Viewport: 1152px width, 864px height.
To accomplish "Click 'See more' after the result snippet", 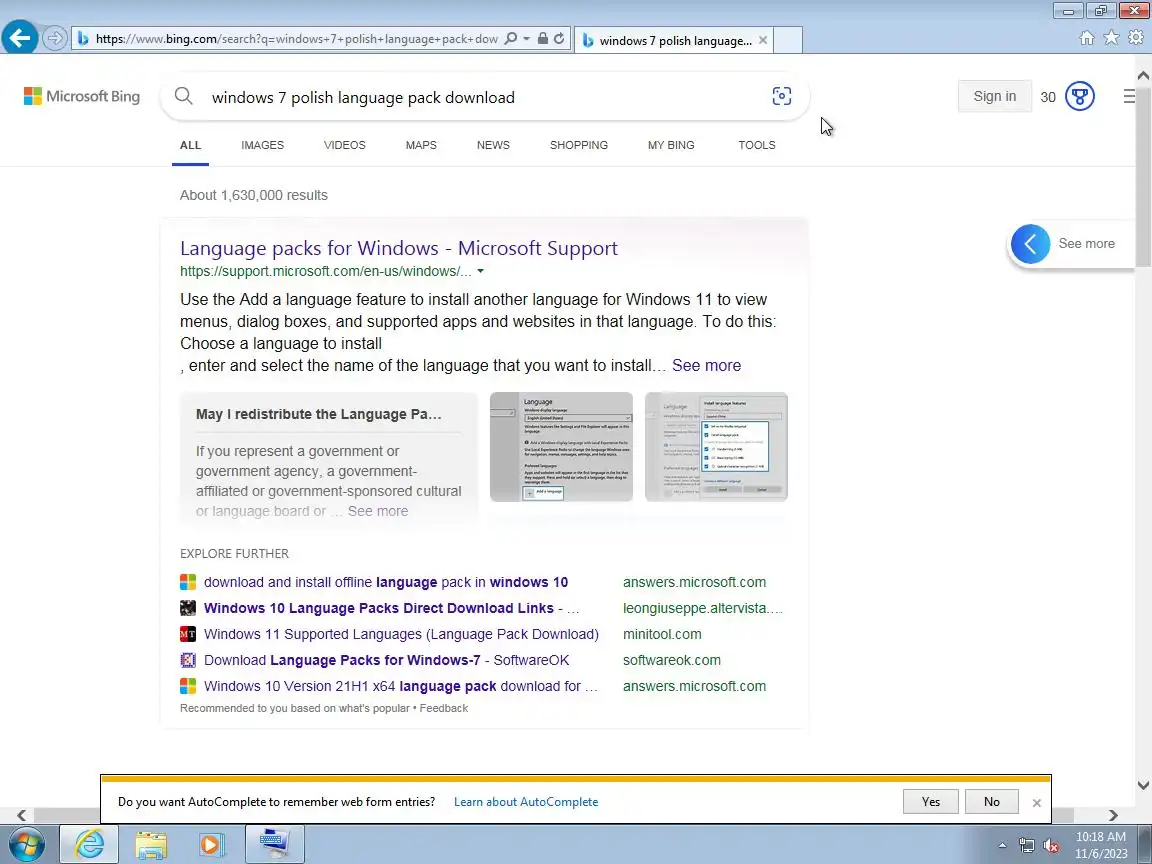I will 706,366.
